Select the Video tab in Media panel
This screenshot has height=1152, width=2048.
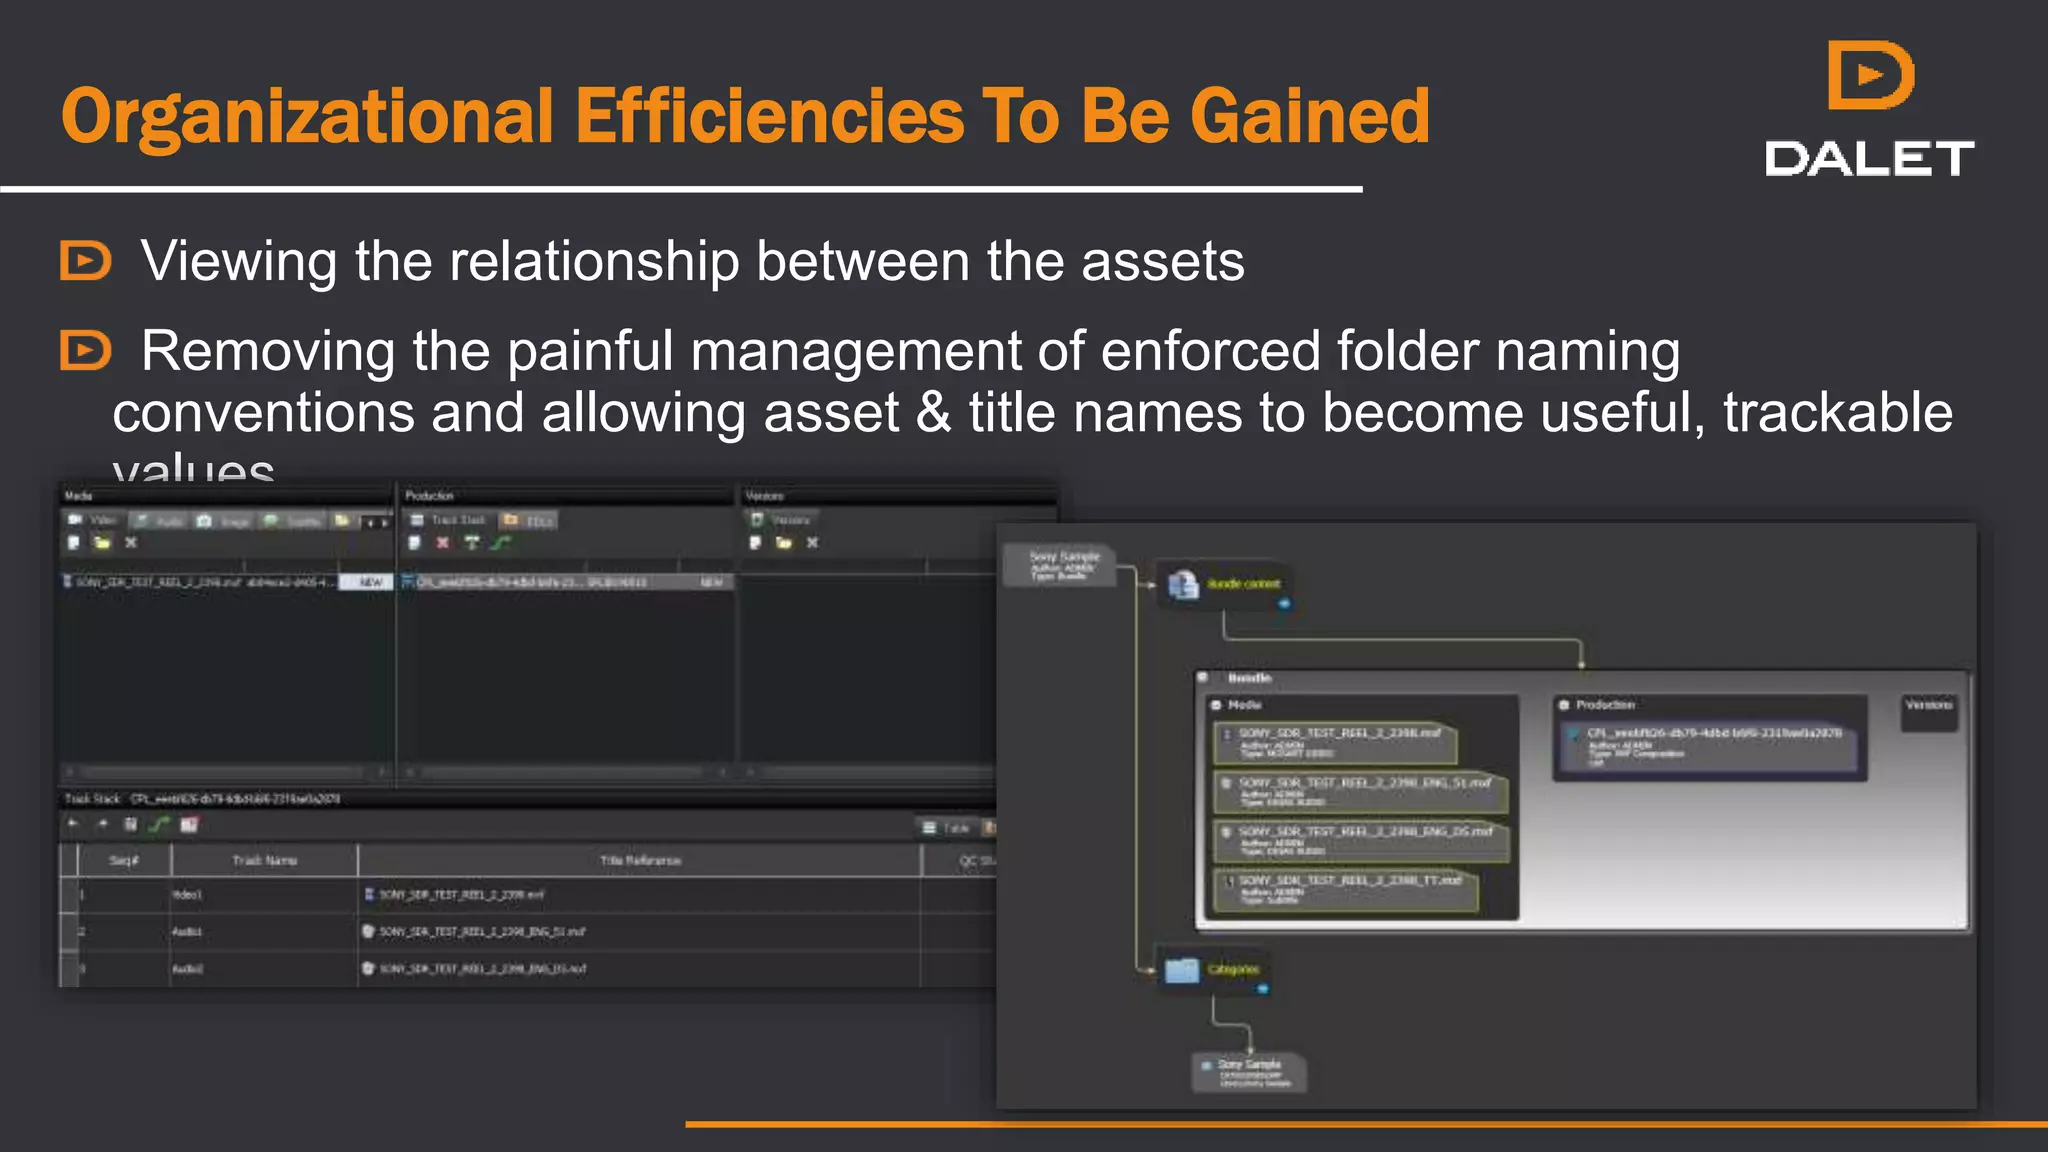click(93, 520)
